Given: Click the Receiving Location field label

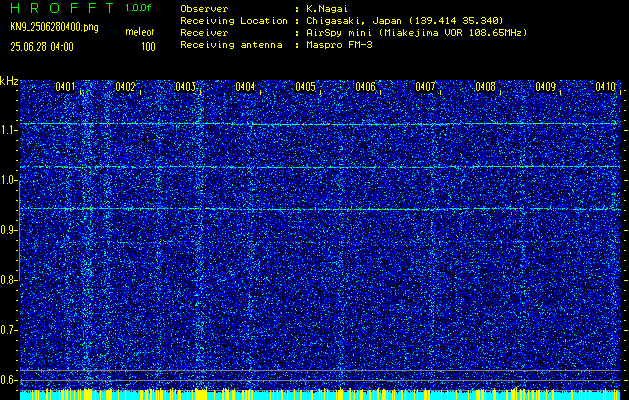Looking at the screenshot, I should pos(234,21).
